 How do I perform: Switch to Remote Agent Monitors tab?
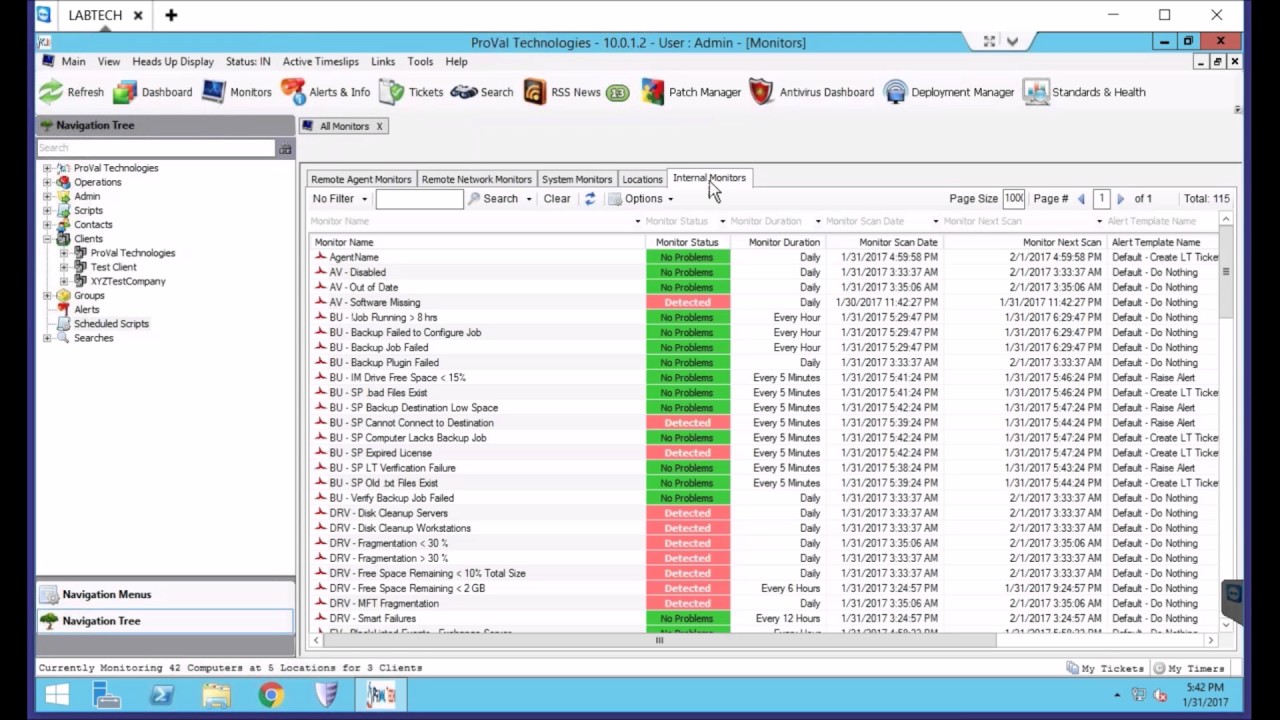click(x=361, y=179)
